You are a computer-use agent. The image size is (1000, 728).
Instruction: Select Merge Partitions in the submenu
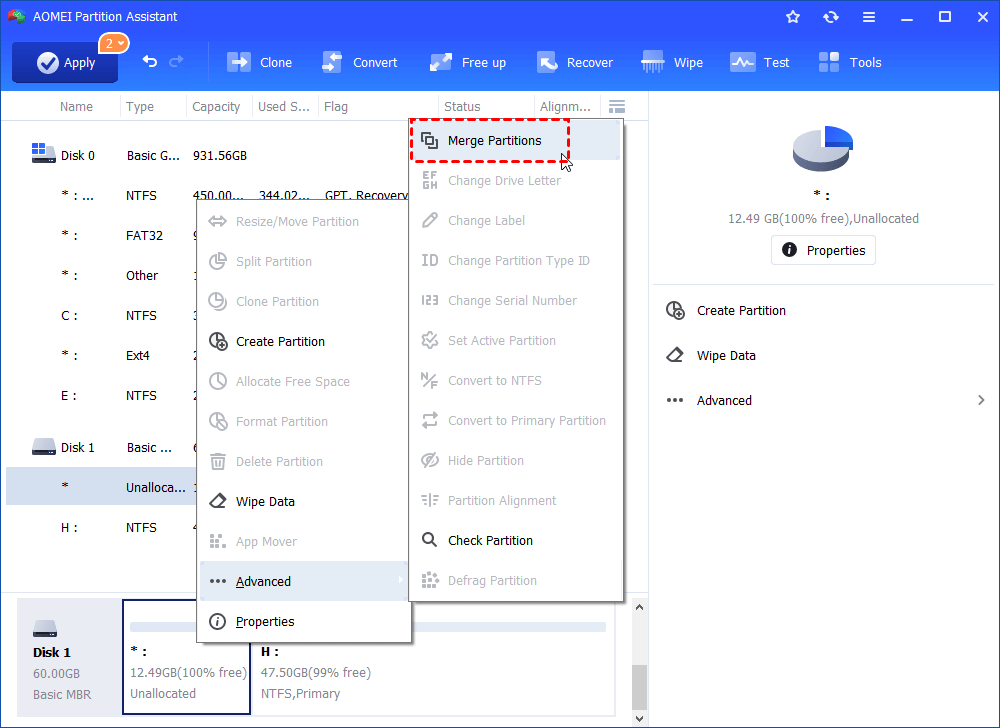point(515,140)
